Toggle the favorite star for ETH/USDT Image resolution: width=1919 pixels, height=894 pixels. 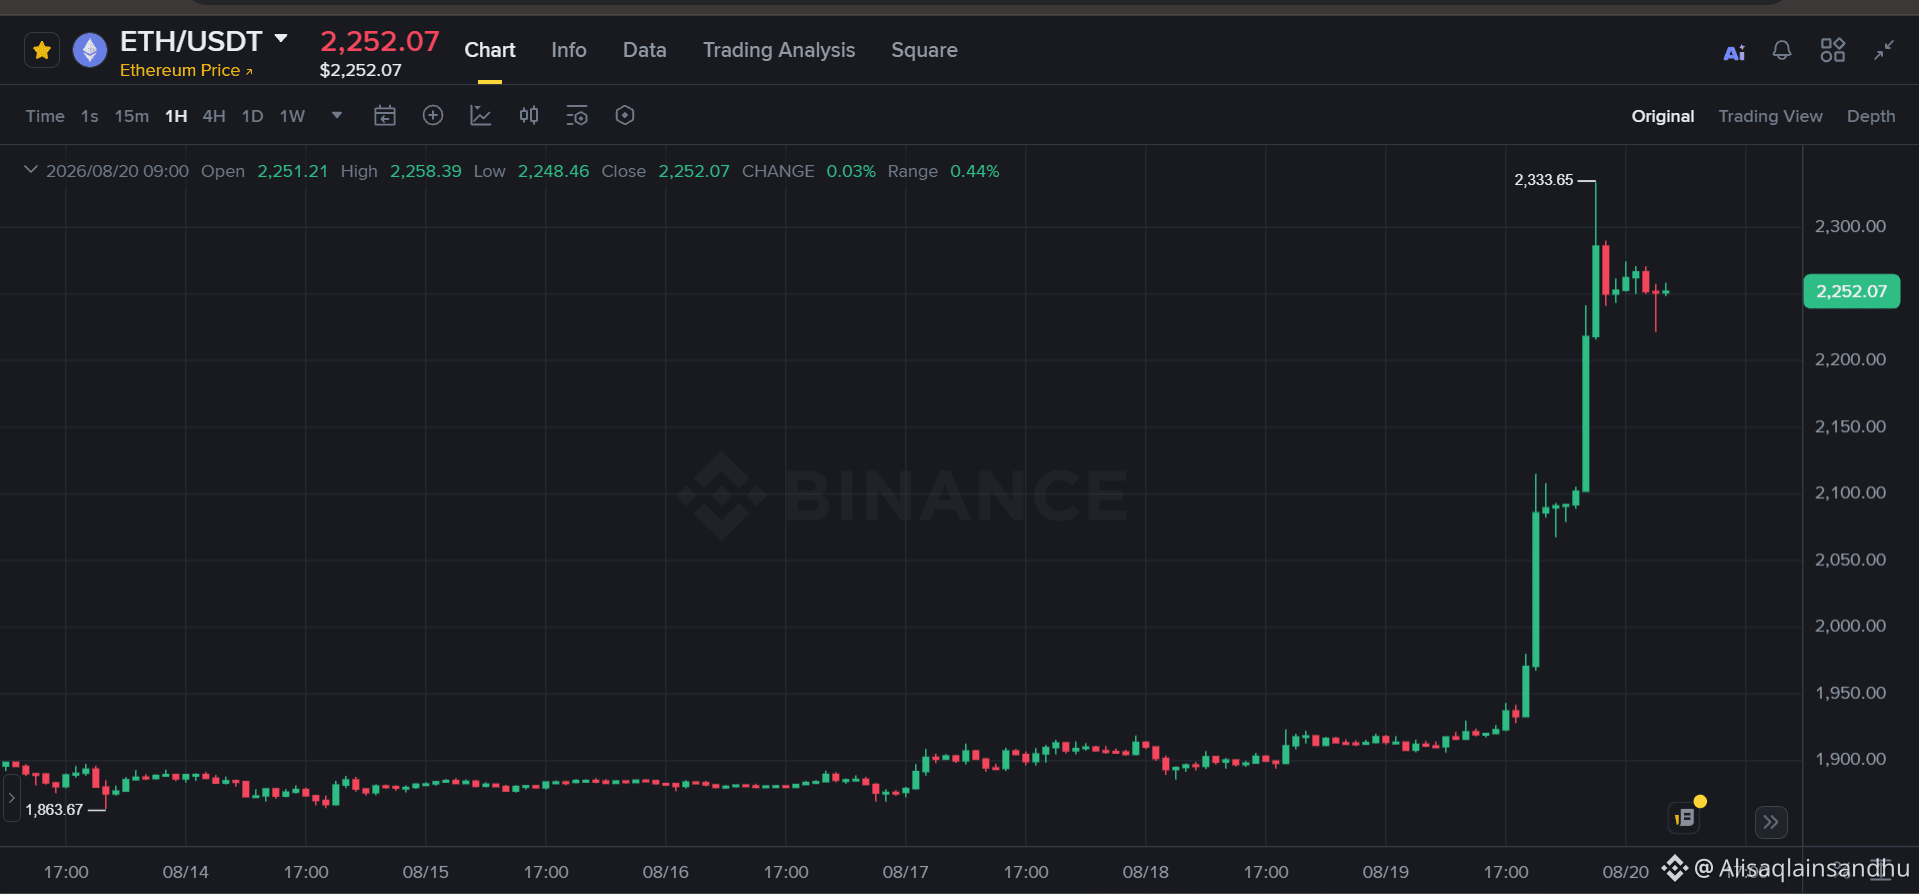tap(42, 50)
